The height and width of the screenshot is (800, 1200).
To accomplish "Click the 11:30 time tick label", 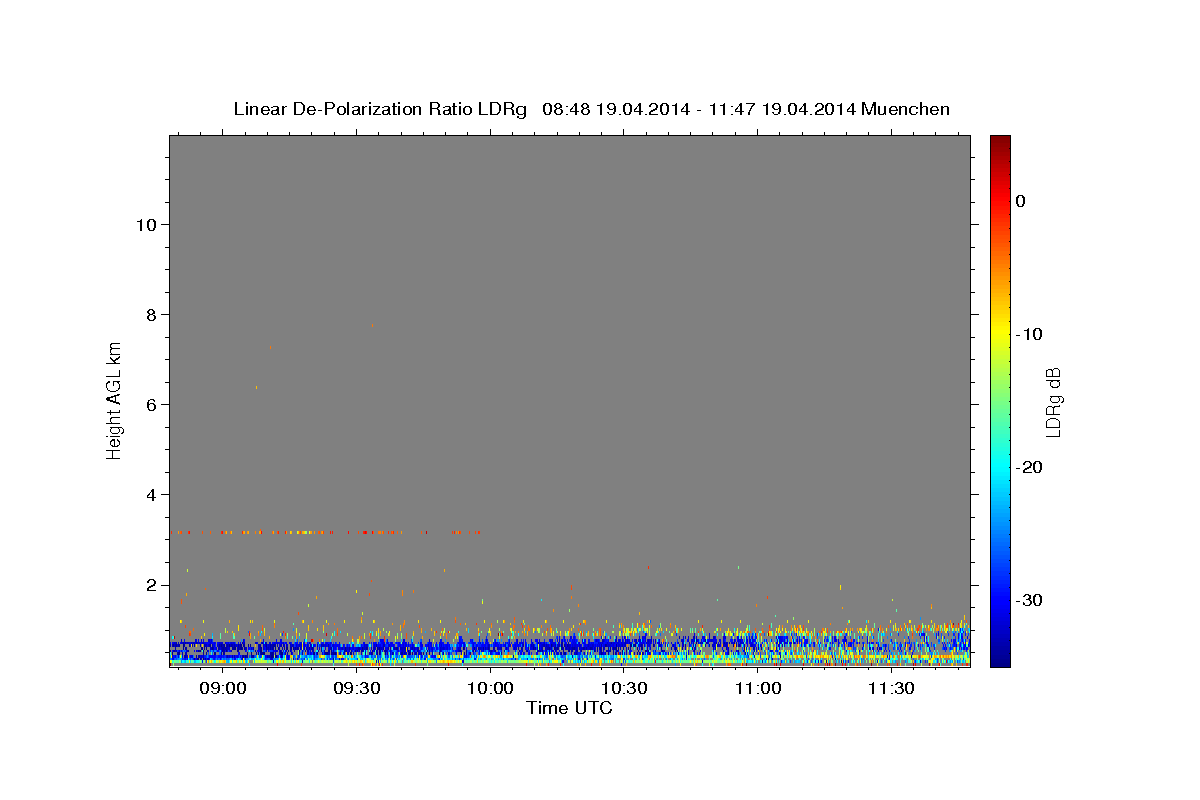I will [892, 688].
